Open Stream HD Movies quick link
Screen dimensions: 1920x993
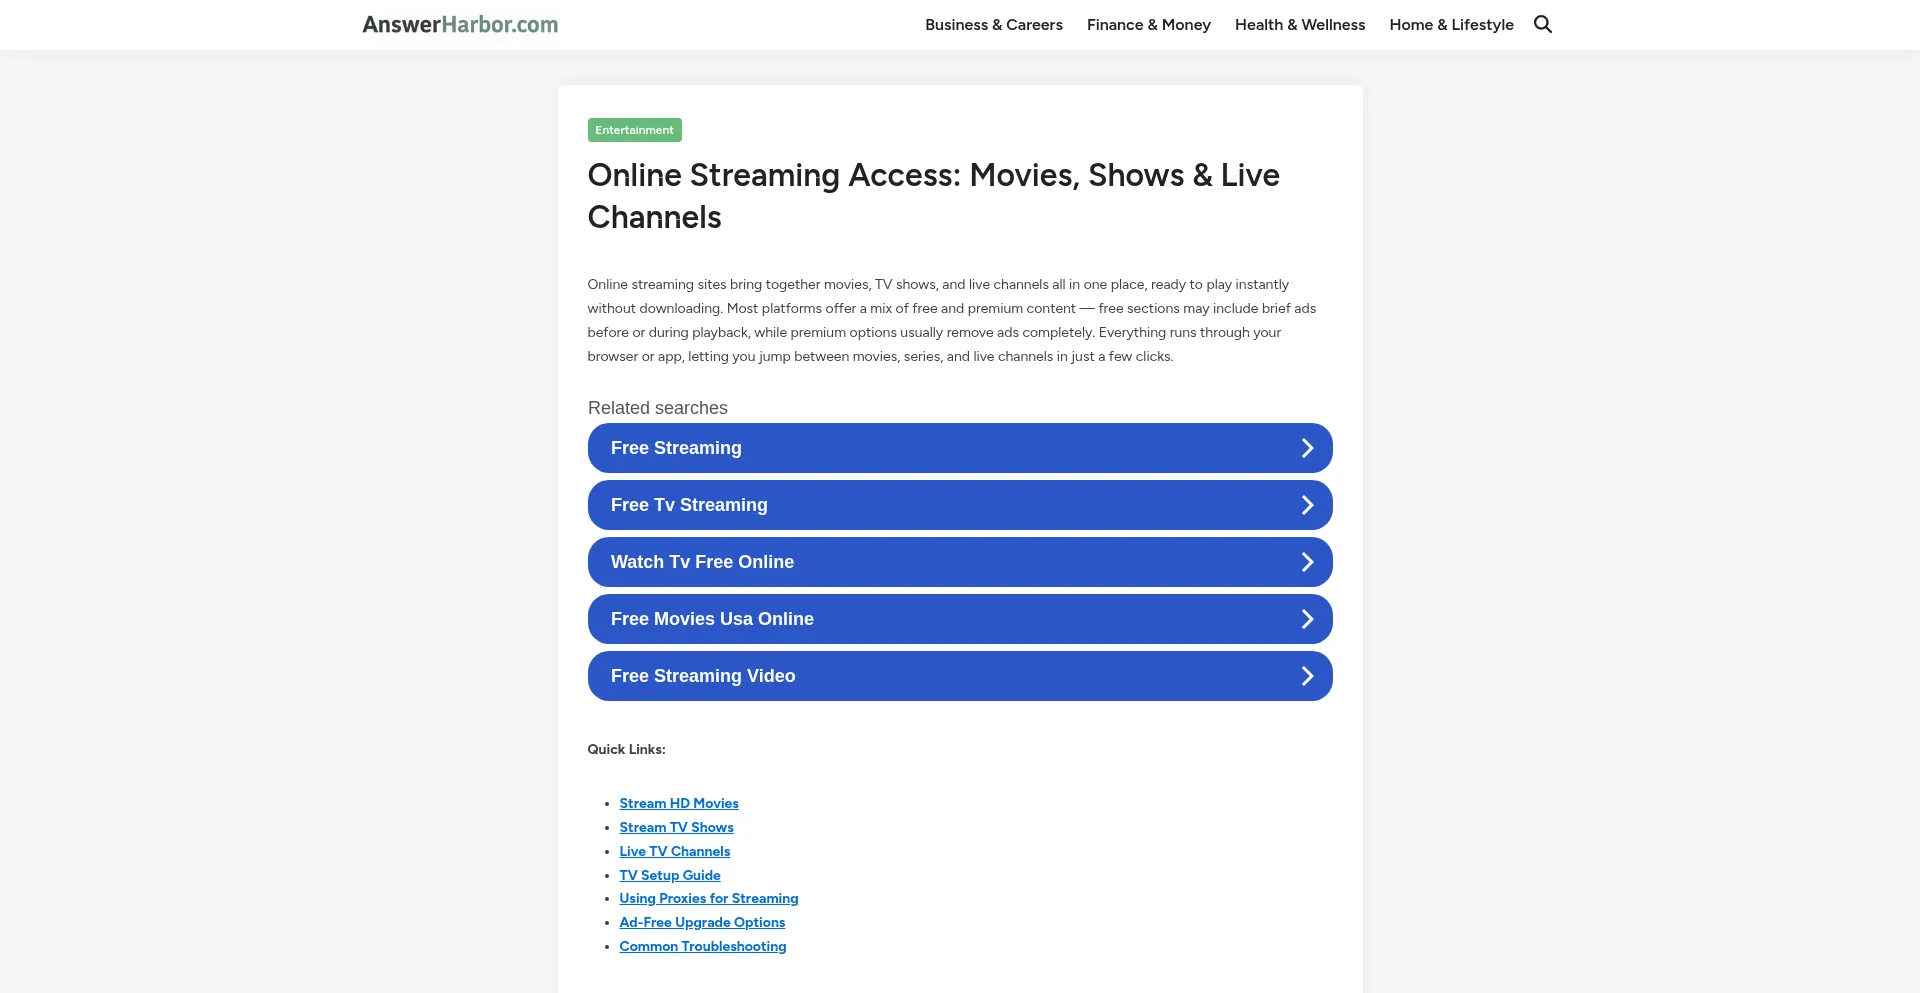click(x=678, y=803)
